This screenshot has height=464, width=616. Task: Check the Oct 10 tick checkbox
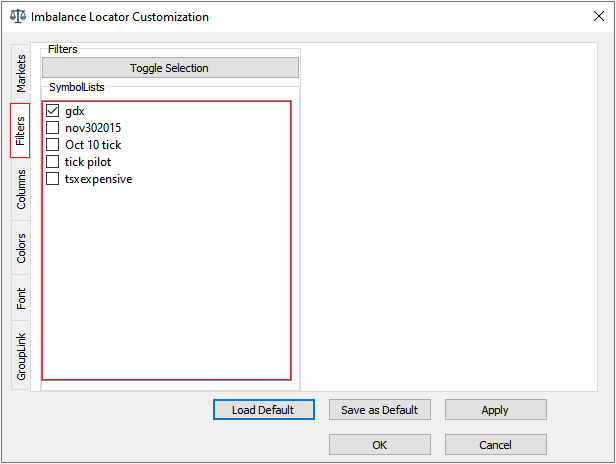tap(53, 145)
